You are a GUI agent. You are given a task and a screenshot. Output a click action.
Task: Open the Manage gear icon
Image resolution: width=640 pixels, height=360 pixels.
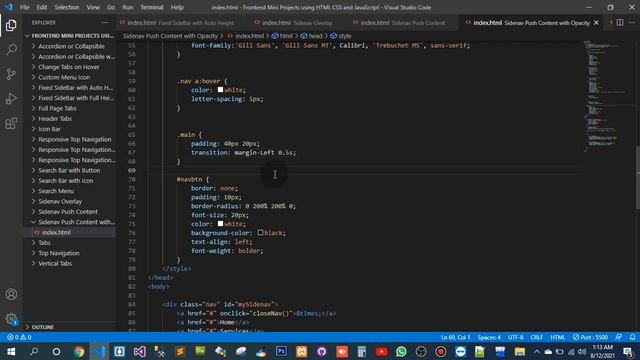[x=11, y=319]
